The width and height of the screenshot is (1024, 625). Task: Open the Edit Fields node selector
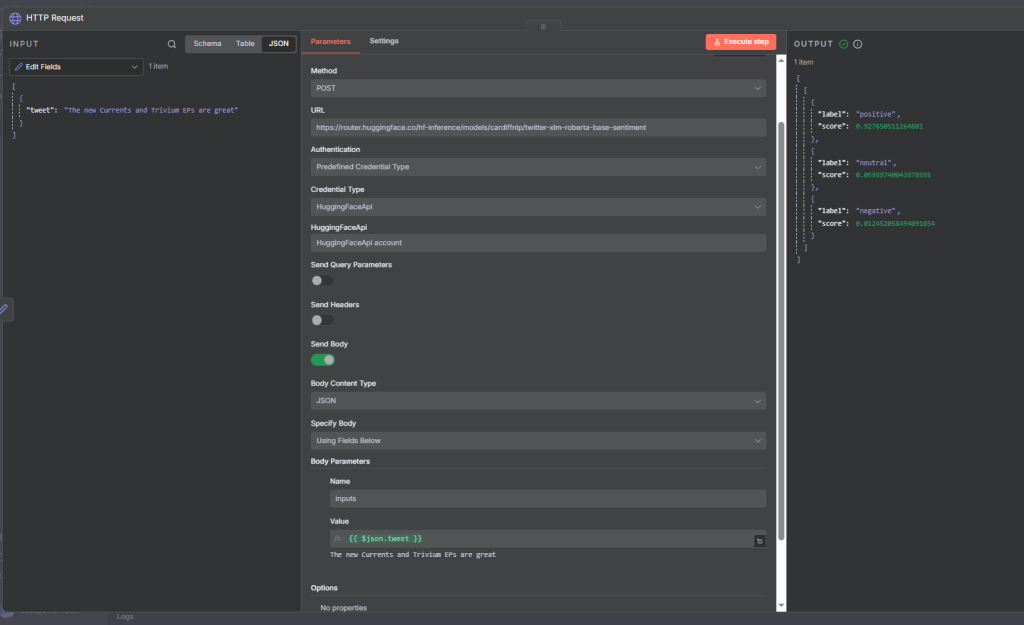[x=76, y=67]
